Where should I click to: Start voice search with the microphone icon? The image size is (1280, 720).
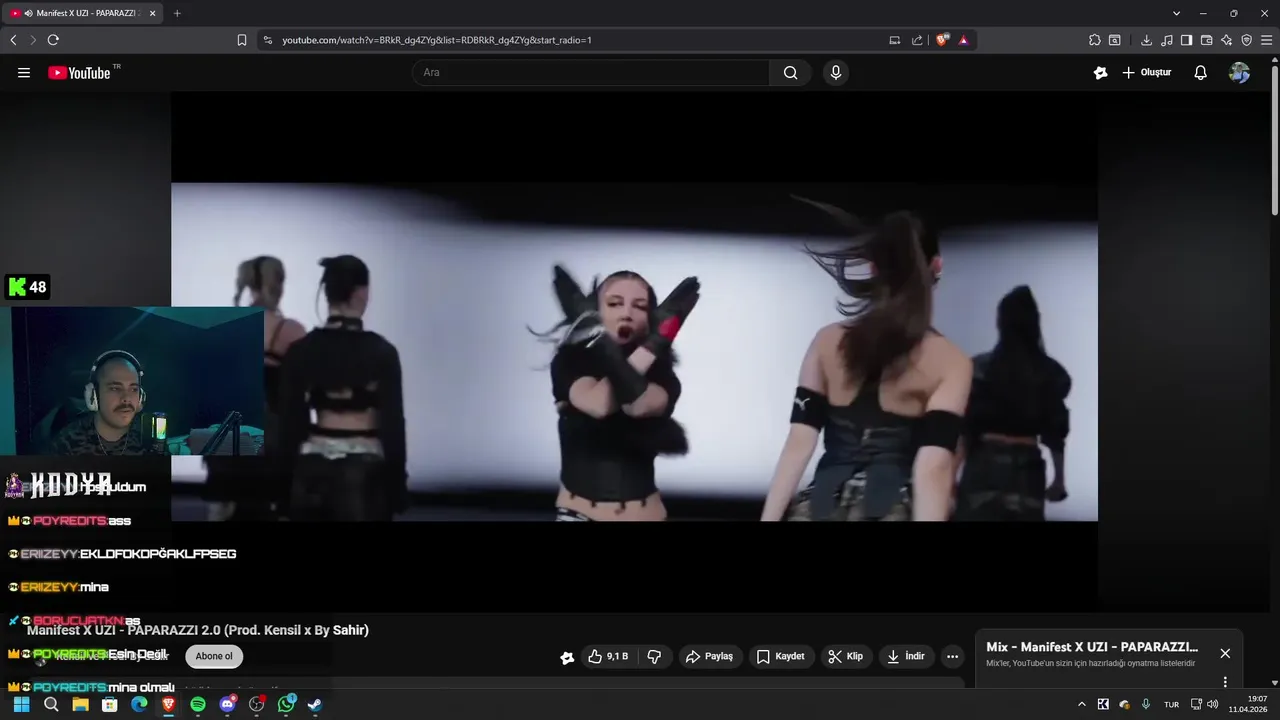(836, 73)
